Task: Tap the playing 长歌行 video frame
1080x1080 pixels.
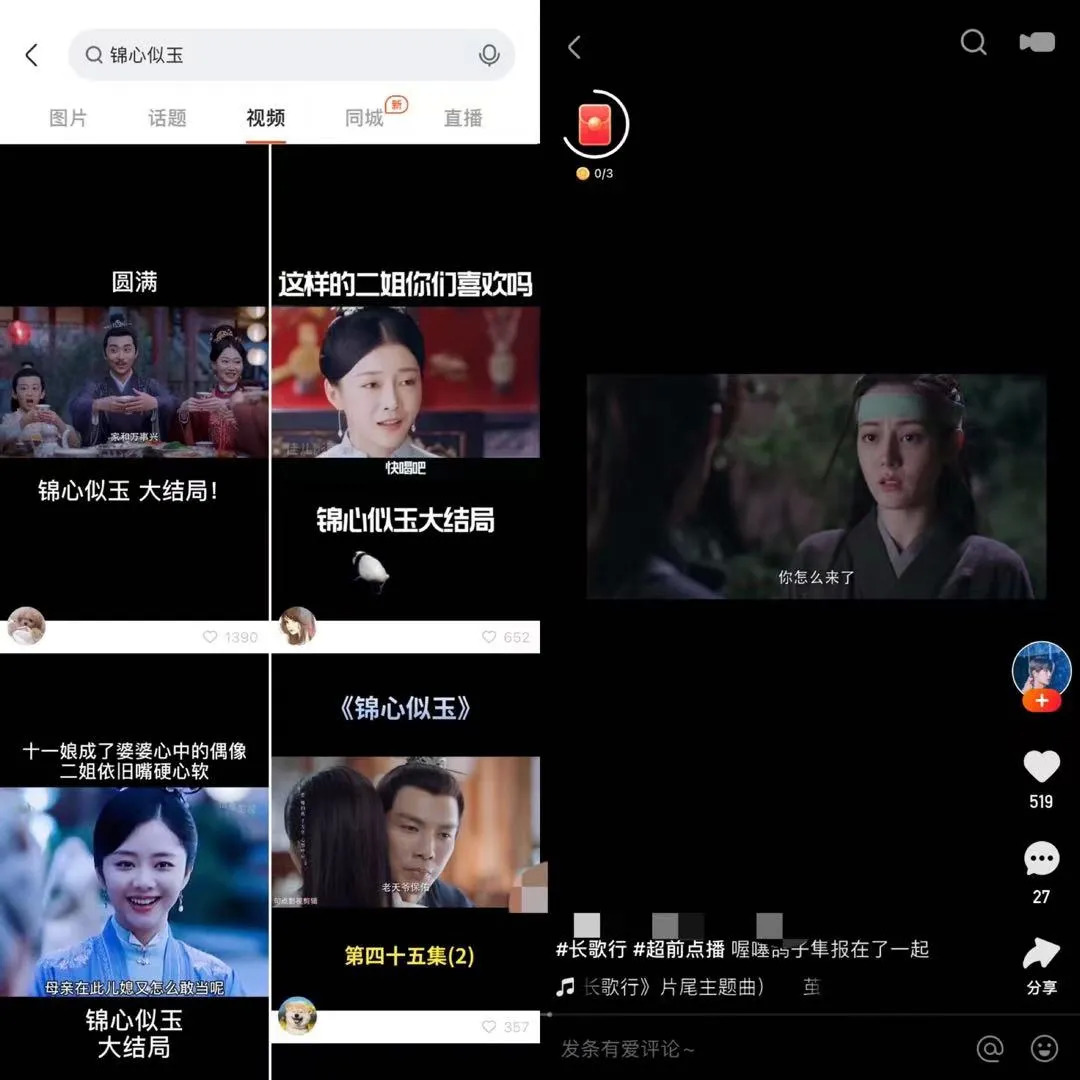Action: 816,486
